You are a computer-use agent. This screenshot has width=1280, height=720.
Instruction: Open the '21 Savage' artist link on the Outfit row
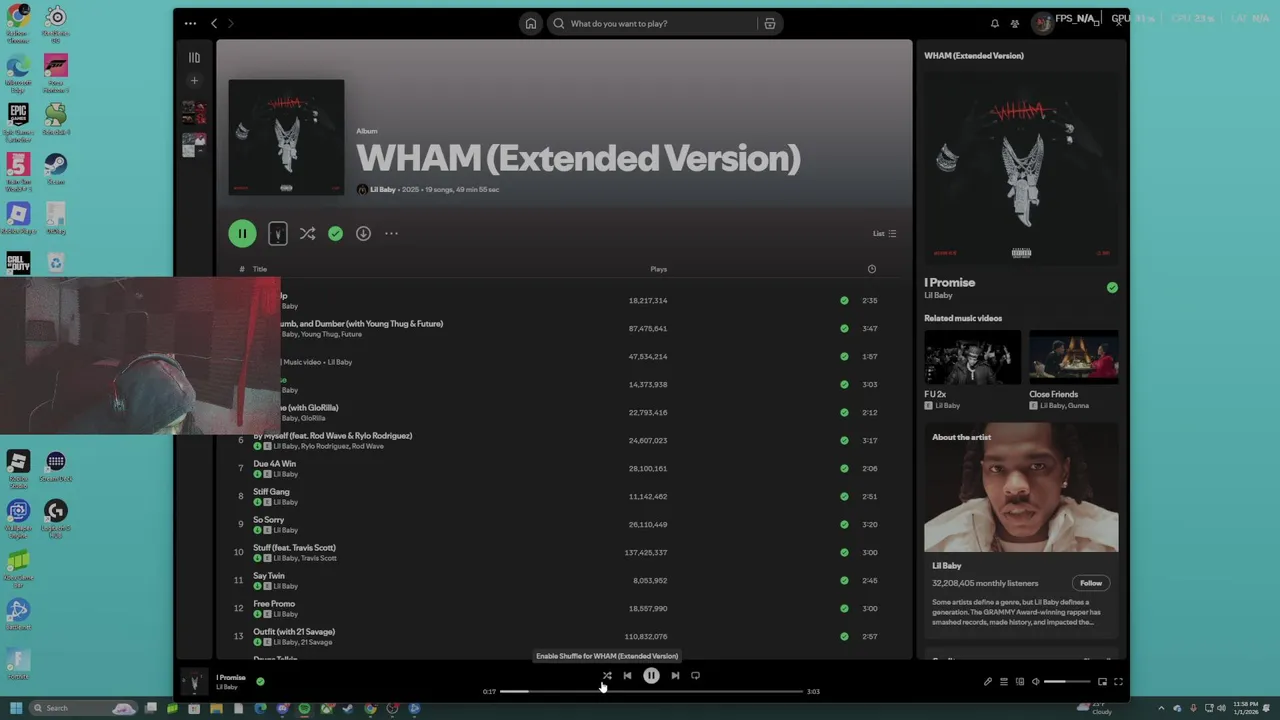(x=315, y=642)
